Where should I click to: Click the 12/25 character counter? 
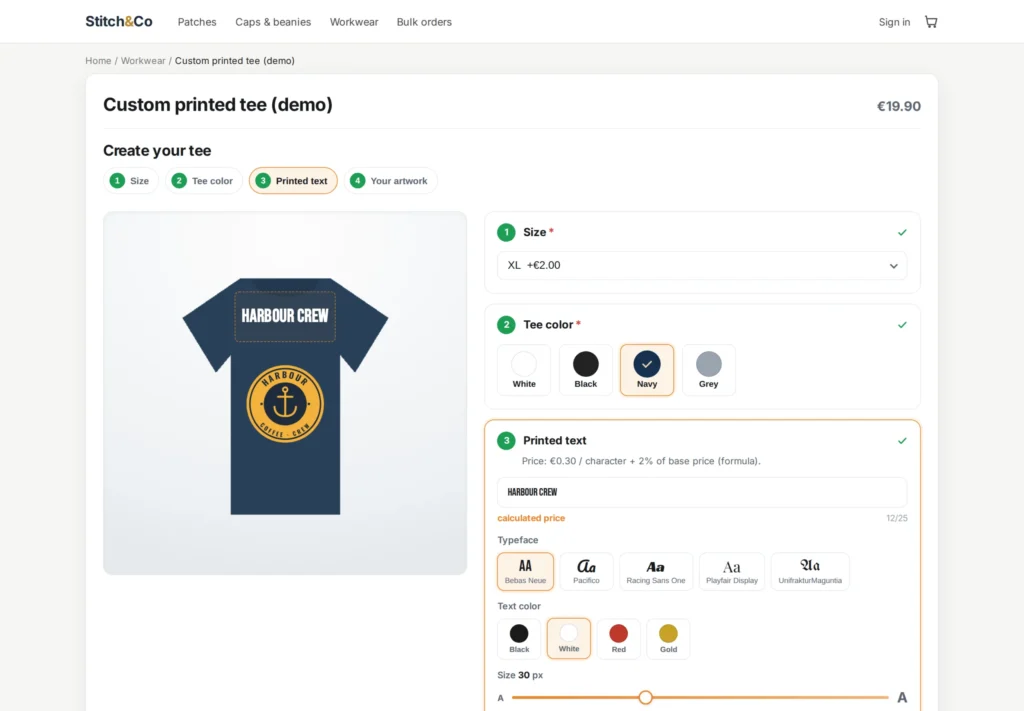(897, 518)
